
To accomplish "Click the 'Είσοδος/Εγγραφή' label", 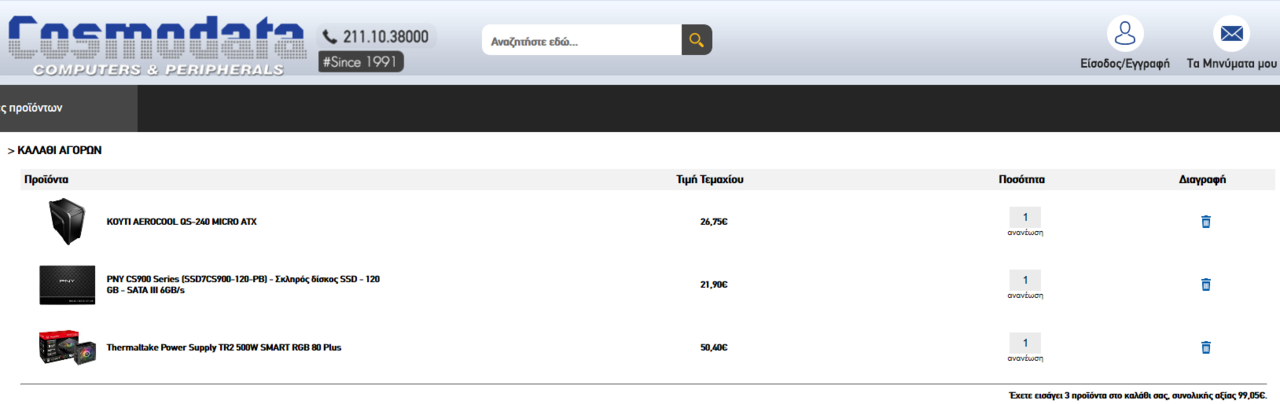I will [1125, 63].
